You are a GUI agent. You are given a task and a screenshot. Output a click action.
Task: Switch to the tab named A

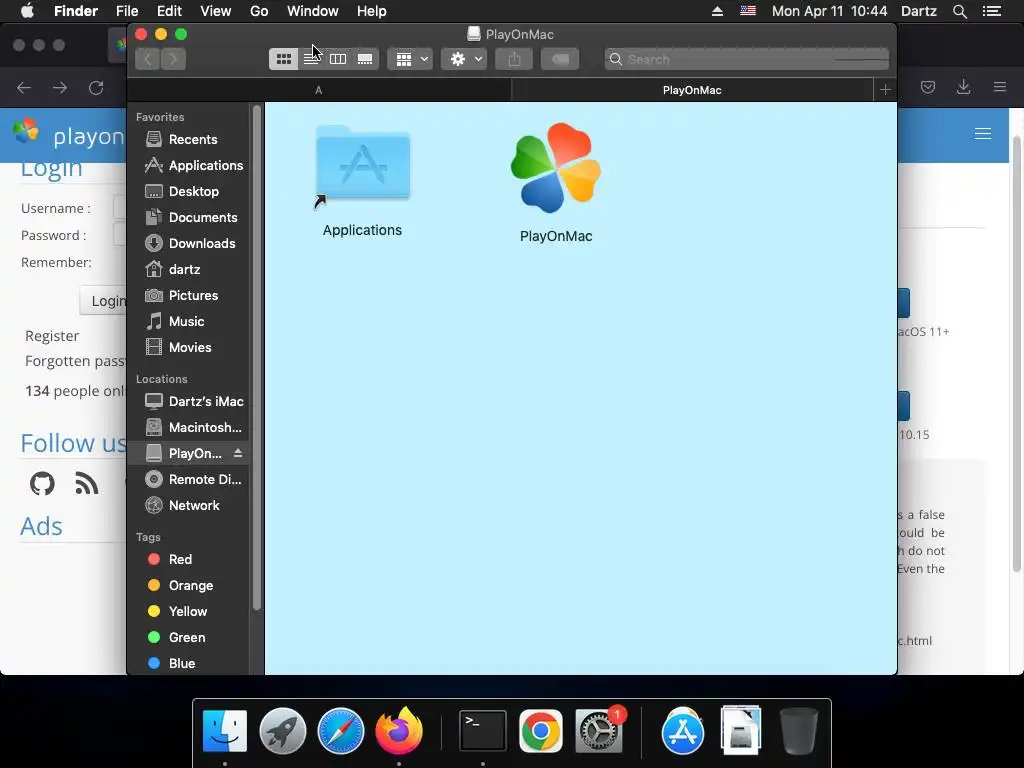pyautogui.click(x=319, y=90)
